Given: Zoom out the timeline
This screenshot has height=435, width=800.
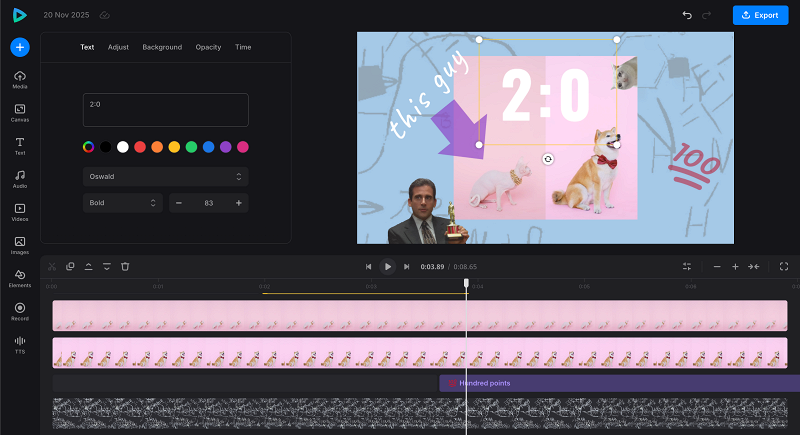Looking at the screenshot, I should point(717,267).
